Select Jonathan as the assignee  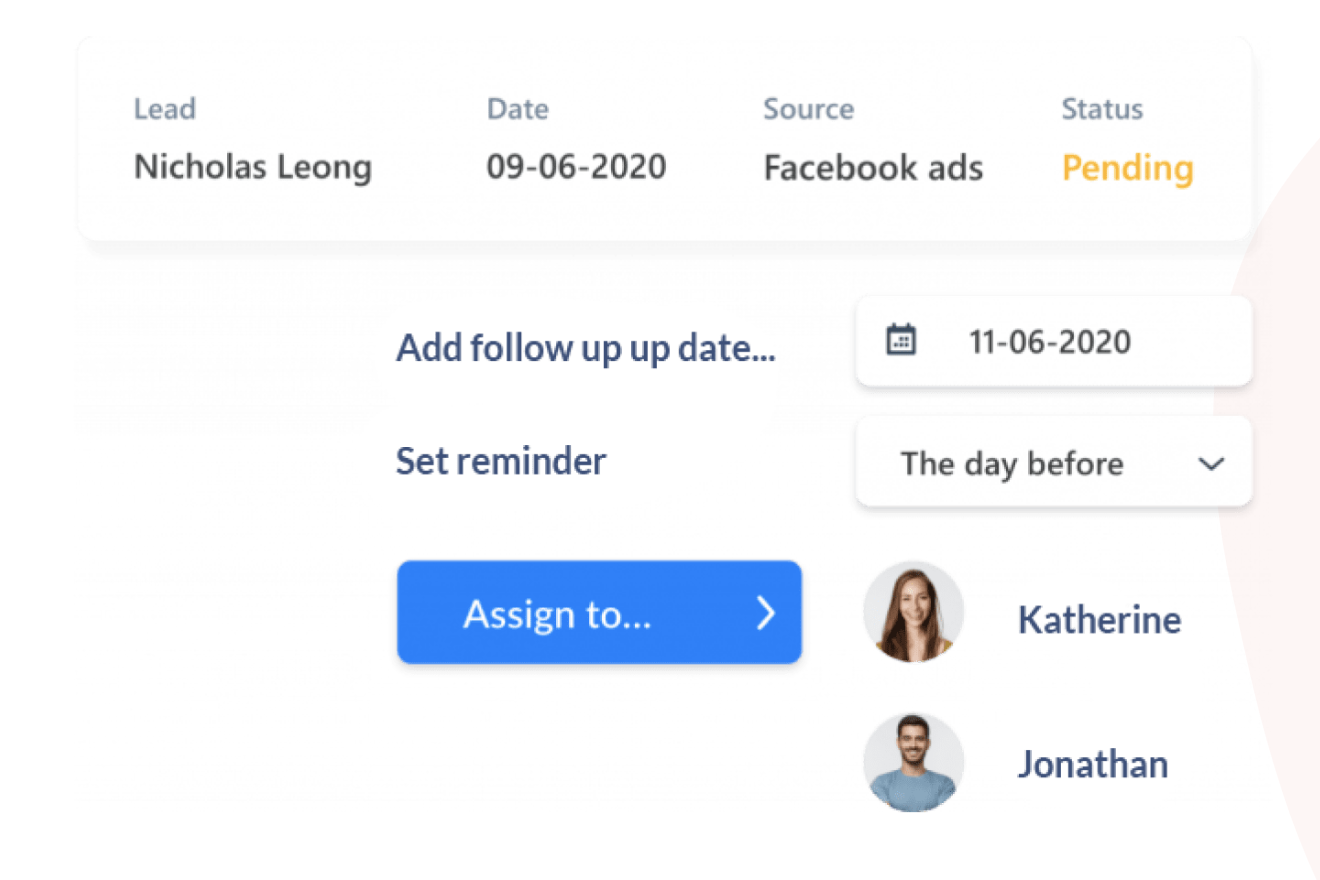[1092, 765]
